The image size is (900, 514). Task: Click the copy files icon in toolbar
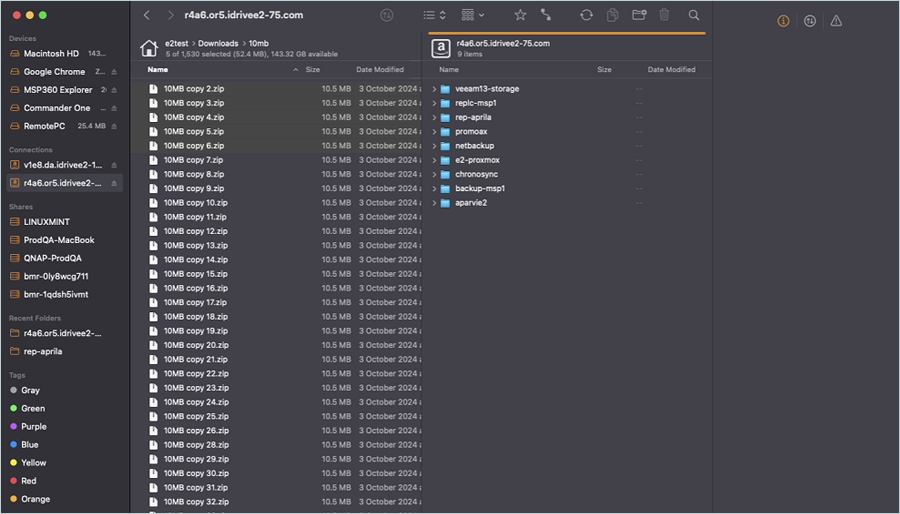pyautogui.click(x=612, y=16)
